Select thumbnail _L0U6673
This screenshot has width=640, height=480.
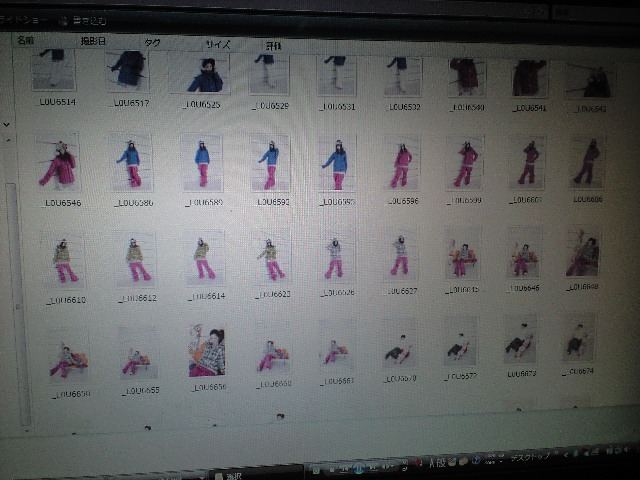coord(520,340)
